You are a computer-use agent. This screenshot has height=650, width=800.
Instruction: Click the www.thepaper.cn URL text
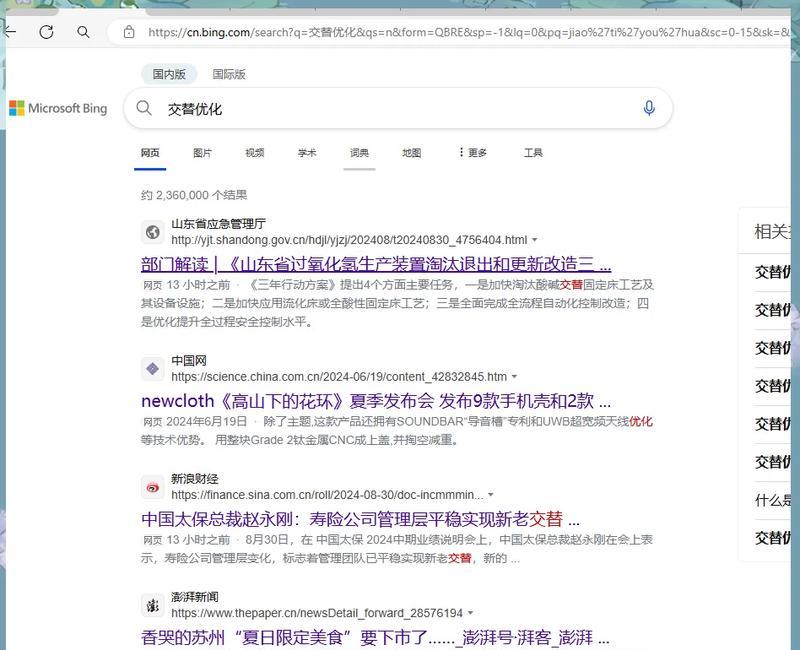[x=317, y=613]
